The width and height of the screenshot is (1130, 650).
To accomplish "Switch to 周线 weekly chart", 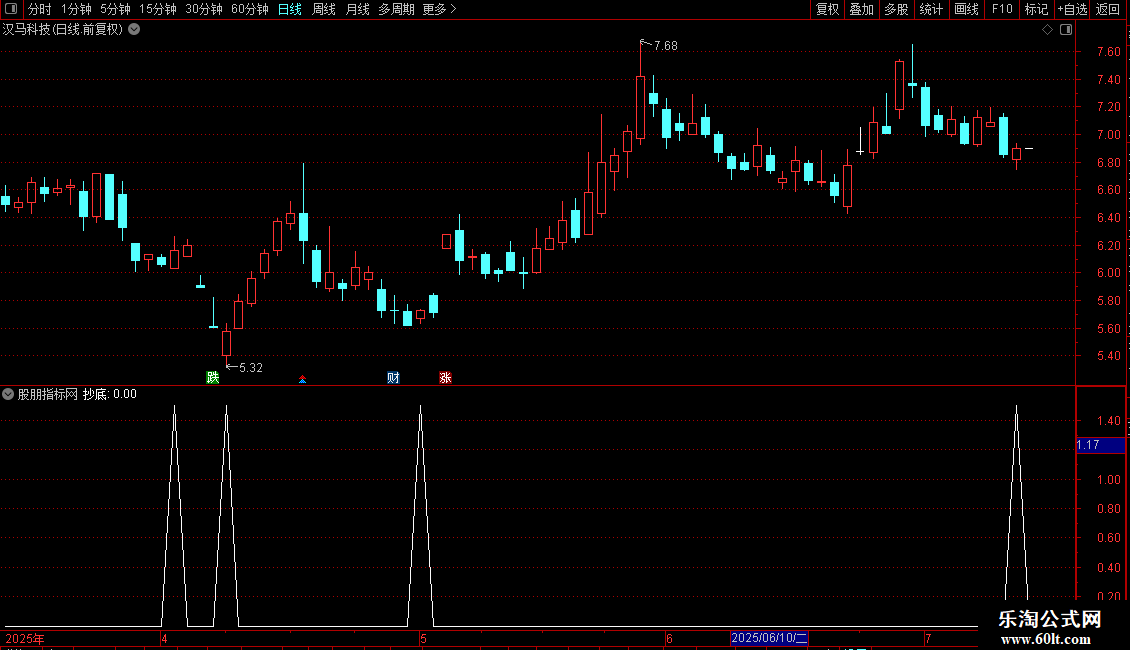I will point(324,9).
